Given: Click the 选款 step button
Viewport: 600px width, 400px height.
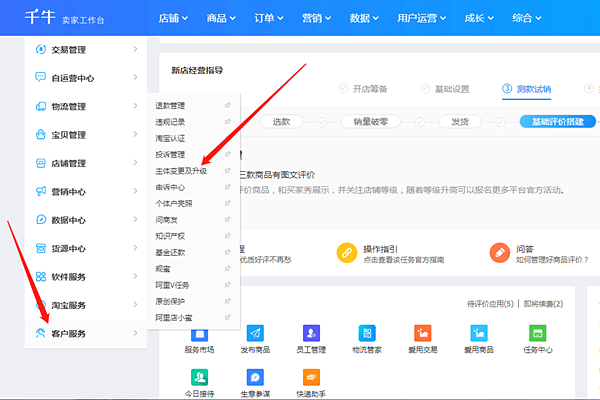Looking at the screenshot, I should coord(281,122).
